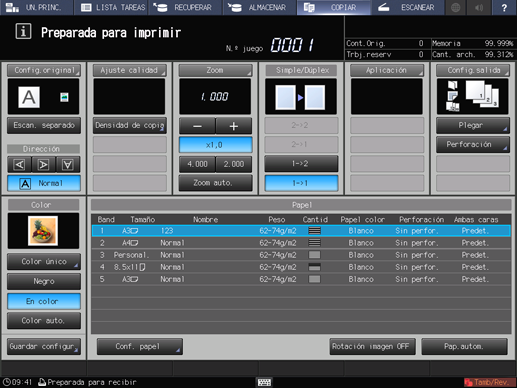Click original orientation 'A' preview icon

coord(29,97)
